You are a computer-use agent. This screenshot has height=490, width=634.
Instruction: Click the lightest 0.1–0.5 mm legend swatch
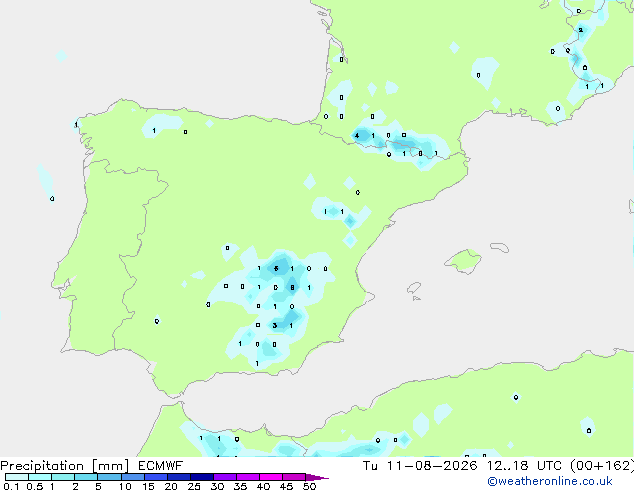pyautogui.click(x=17, y=477)
